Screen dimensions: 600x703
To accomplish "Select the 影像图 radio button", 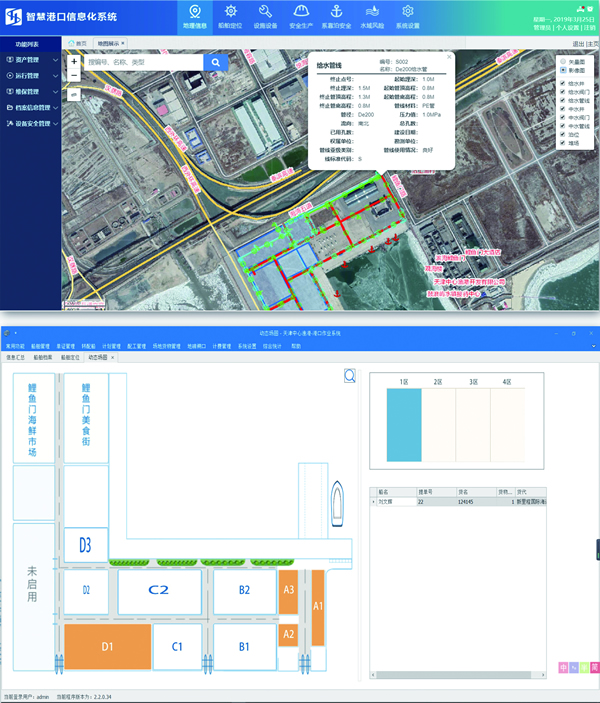I will pyautogui.click(x=563, y=70).
